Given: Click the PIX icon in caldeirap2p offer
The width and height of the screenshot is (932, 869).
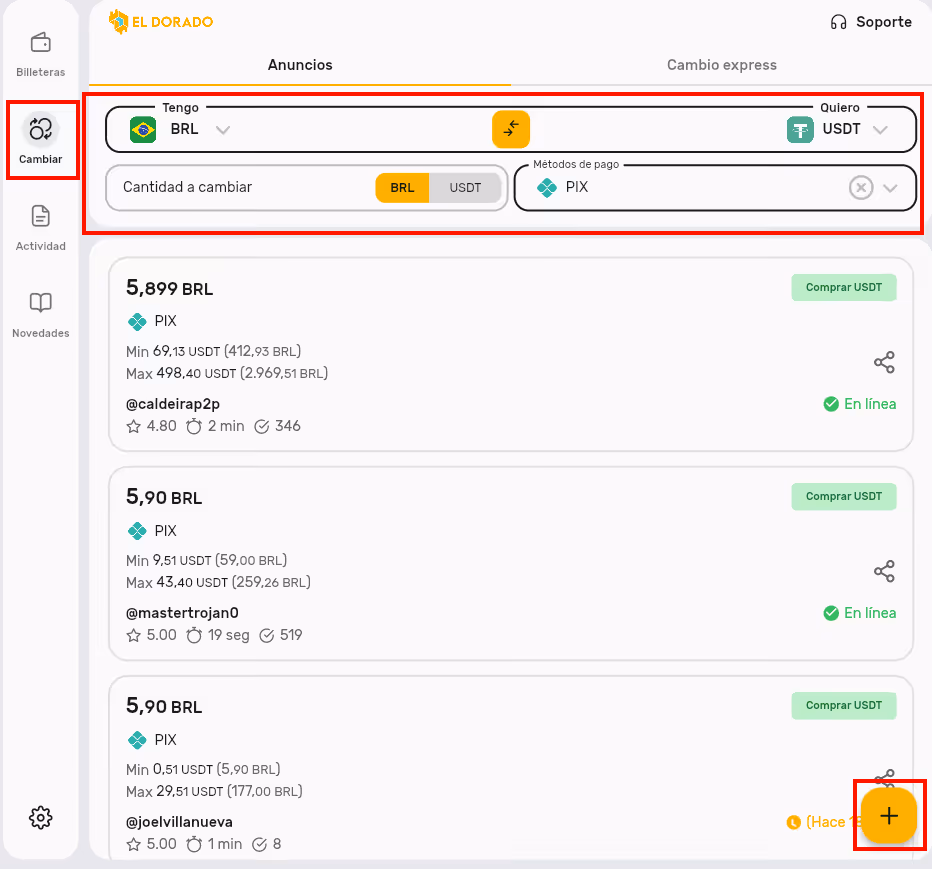Looking at the screenshot, I should (137, 322).
